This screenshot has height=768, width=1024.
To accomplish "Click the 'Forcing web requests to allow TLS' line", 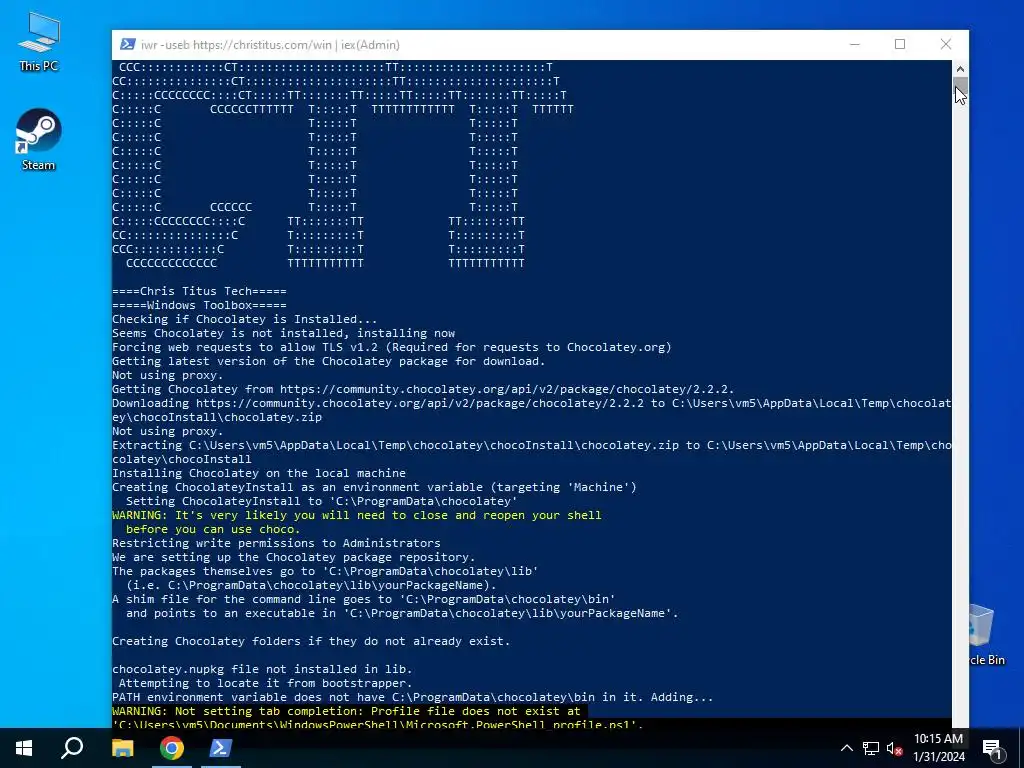I will [x=392, y=347].
